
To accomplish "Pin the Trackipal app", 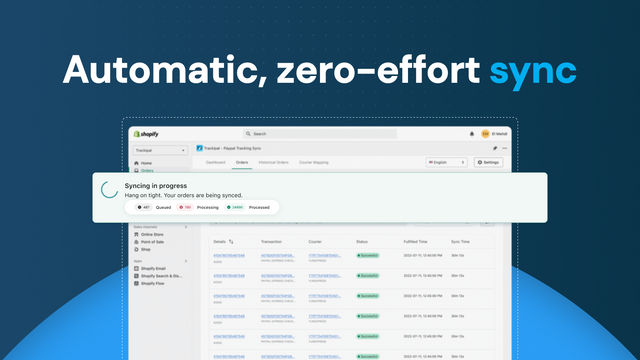I will [x=495, y=148].
